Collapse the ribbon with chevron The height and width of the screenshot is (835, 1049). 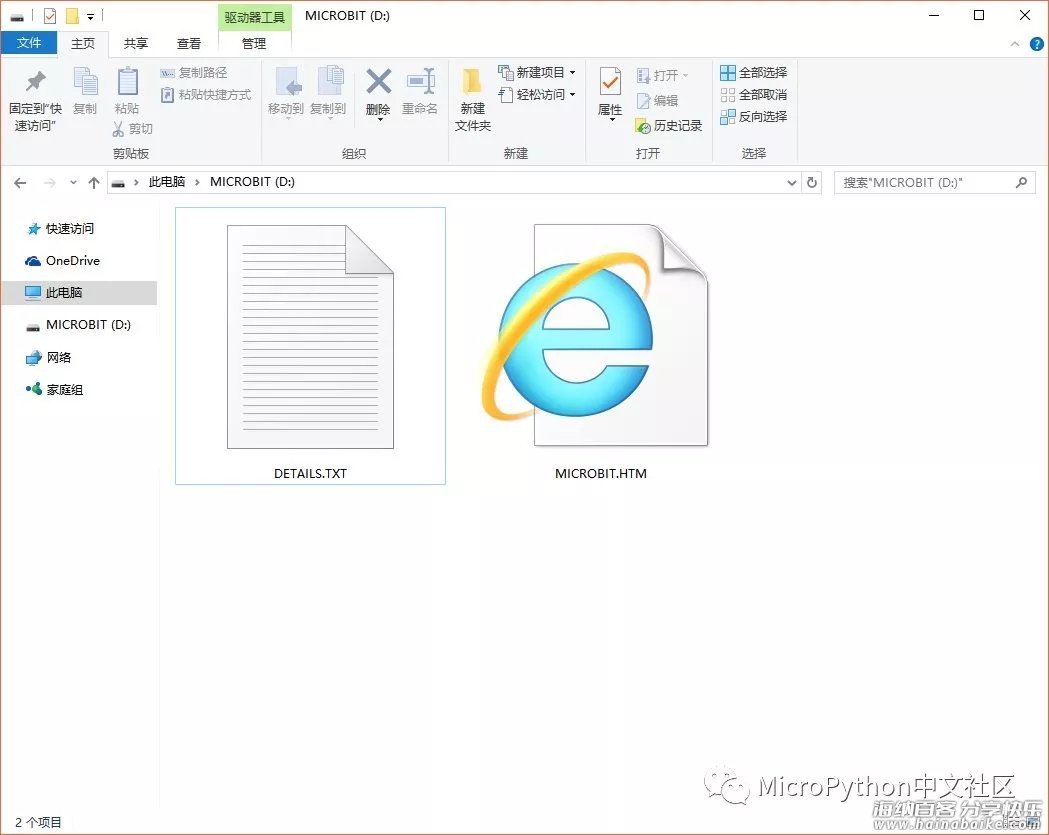point(1015,44)
